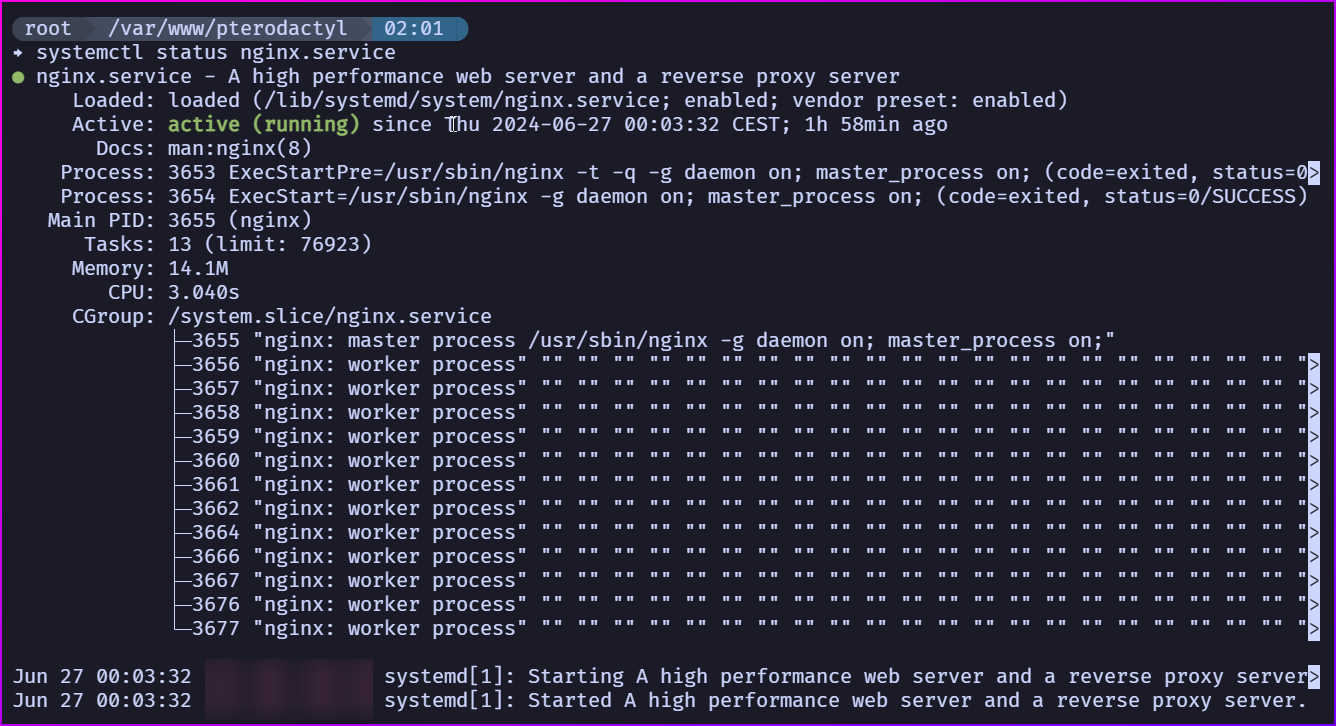Click the truncation chevron on the ExecStartPre line
Screen dimensions: 1336x726
tap(1316, 172)
